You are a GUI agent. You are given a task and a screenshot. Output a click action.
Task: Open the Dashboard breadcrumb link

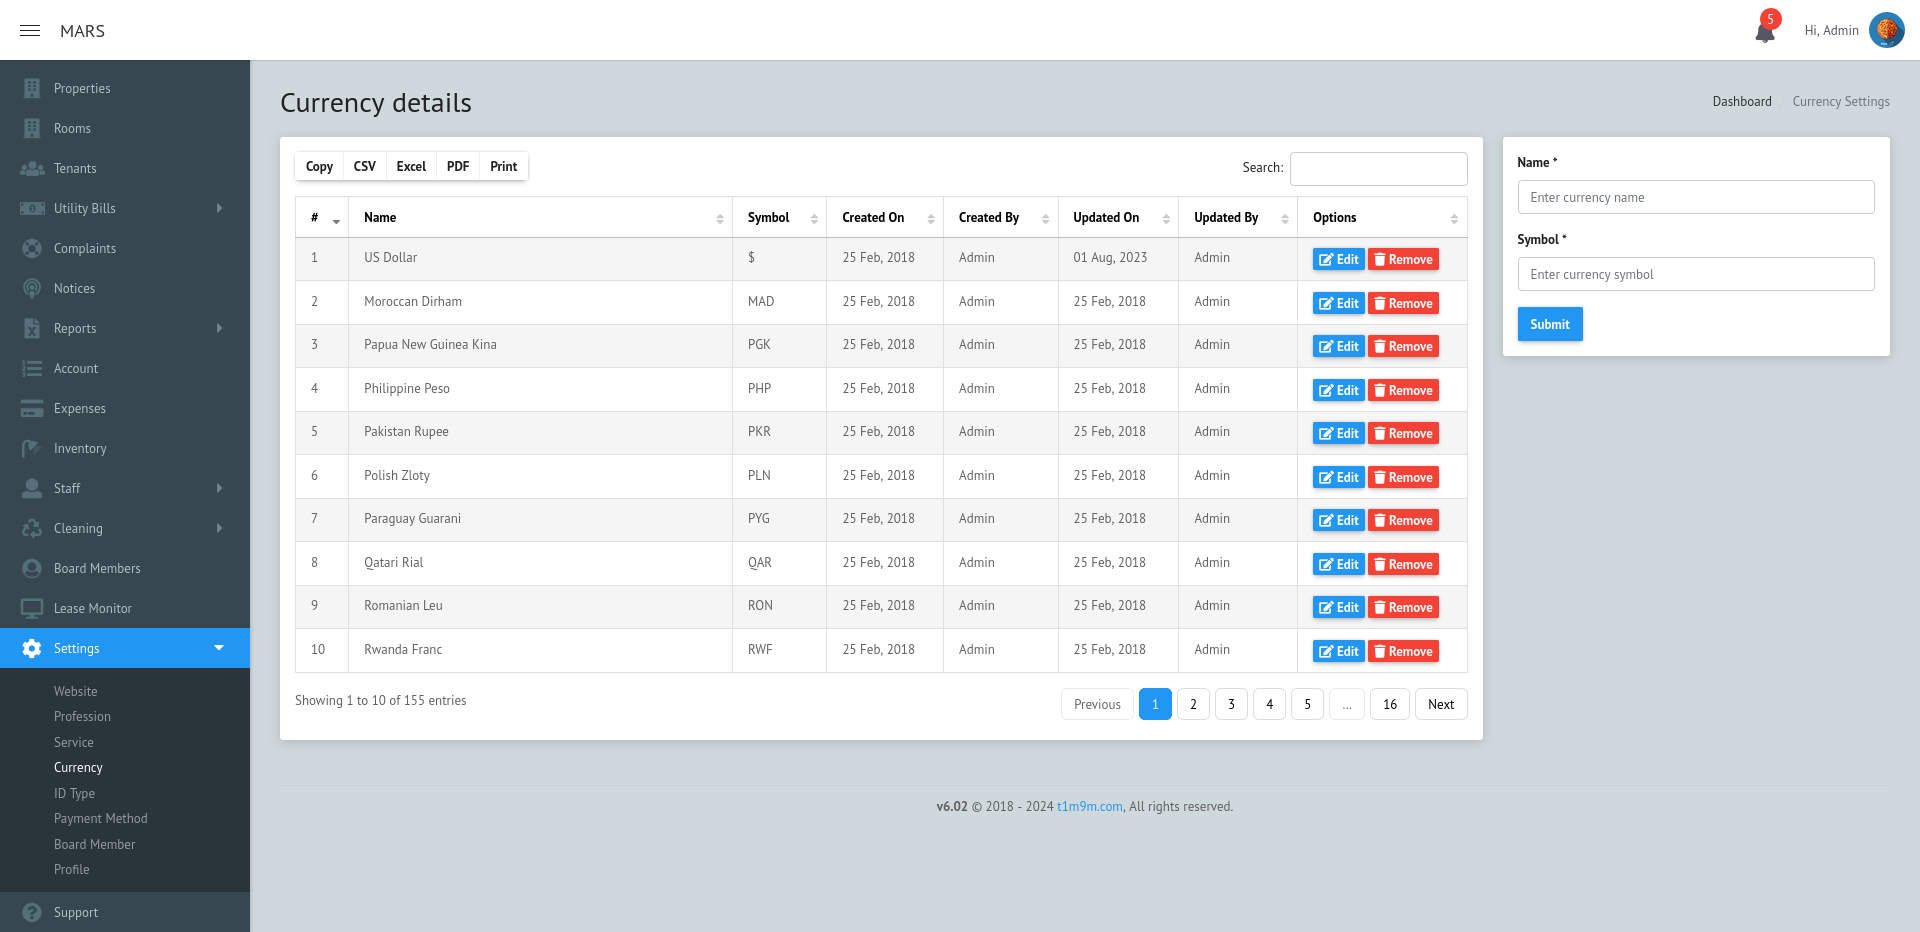(1742, 101)
